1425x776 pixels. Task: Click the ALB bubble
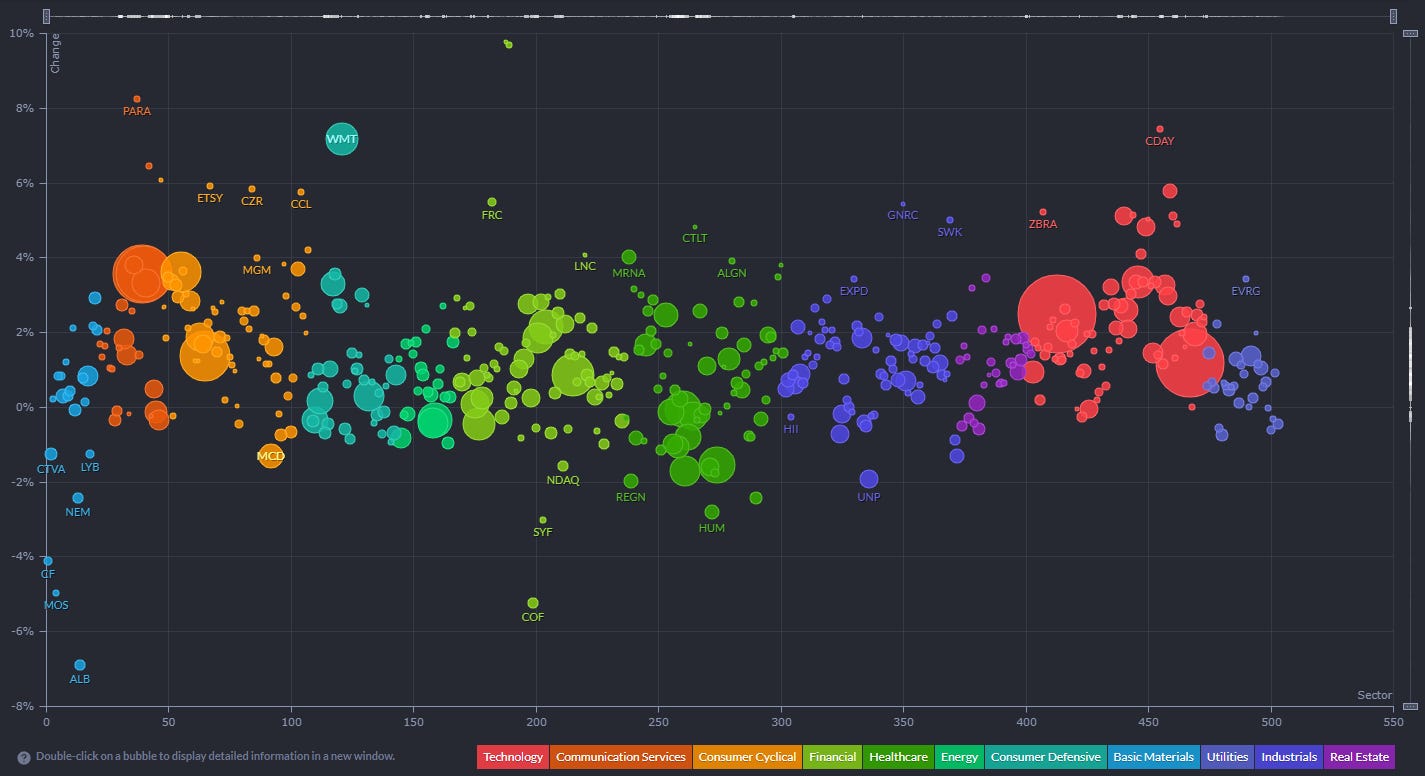pos(80,665)
